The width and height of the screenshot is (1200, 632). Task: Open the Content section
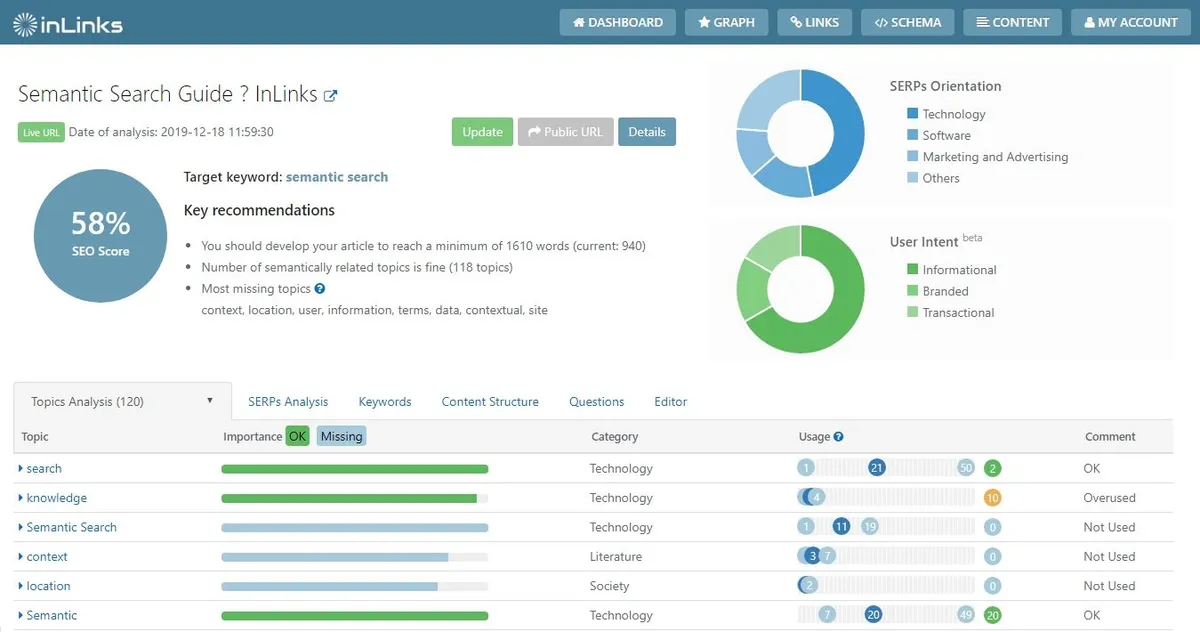tap(1013, 22)
